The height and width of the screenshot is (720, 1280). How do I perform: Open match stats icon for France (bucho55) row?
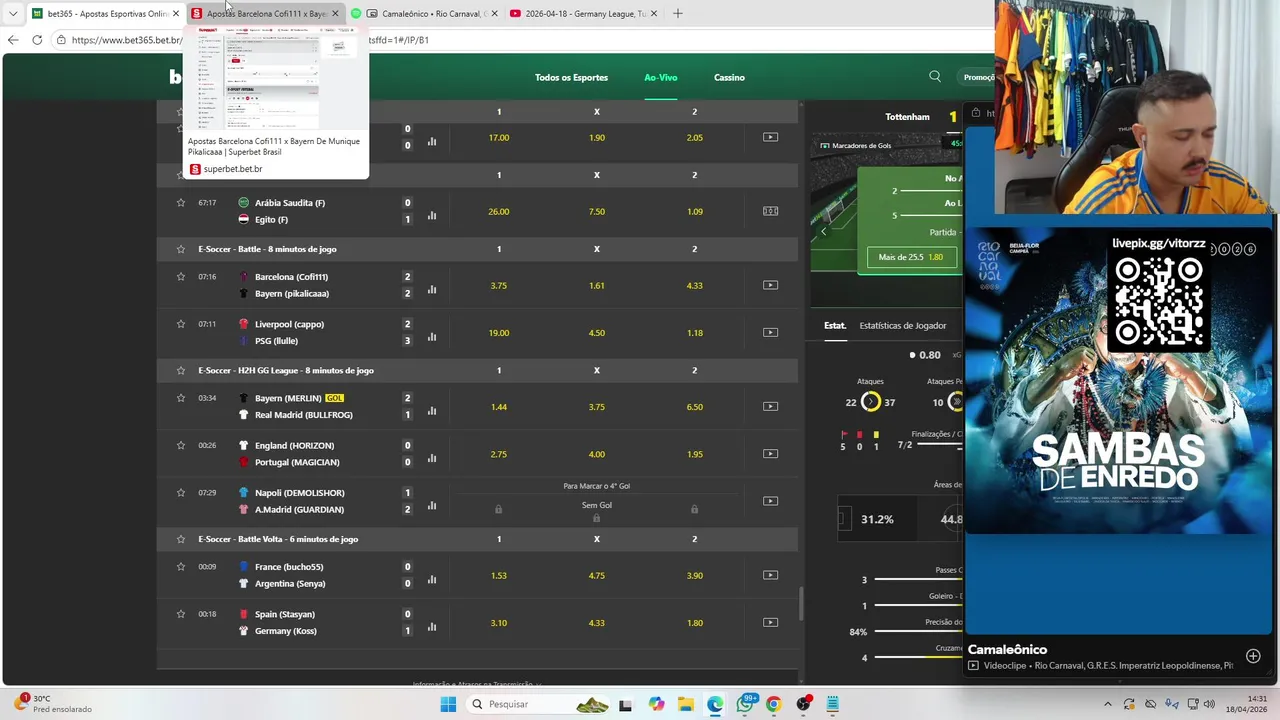432,579
